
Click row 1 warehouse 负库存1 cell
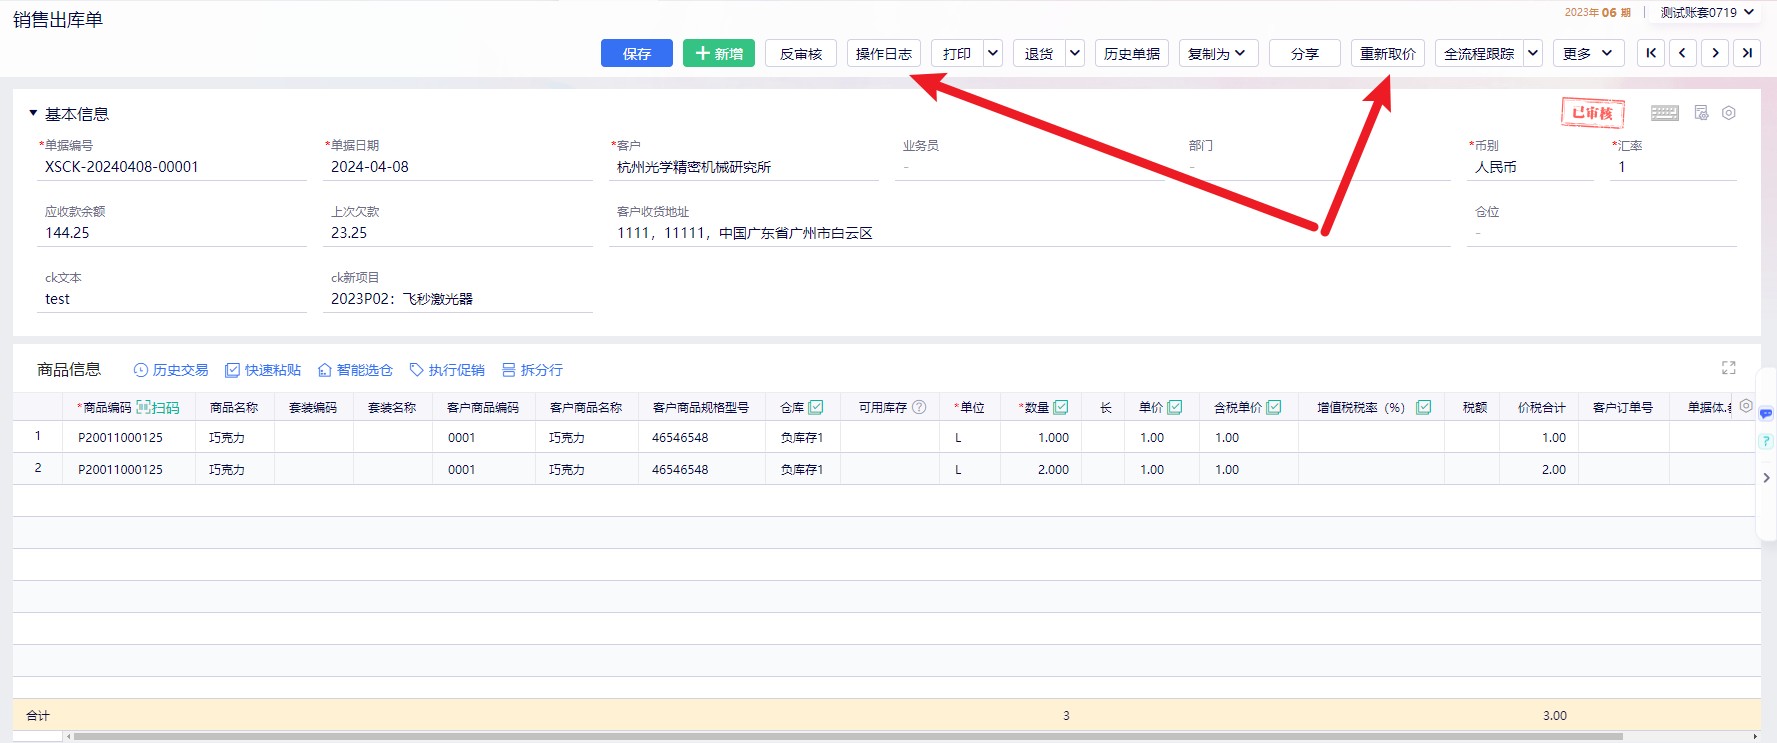804,437
